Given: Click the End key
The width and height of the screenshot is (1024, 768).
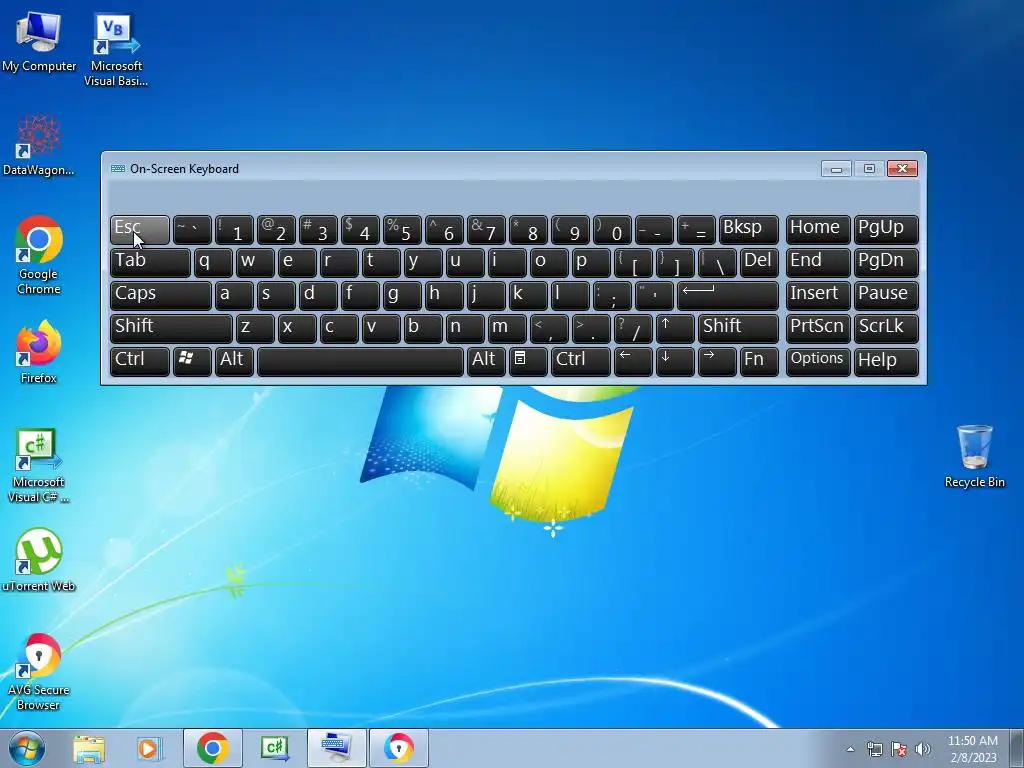Looking at the screenshot, I should pyautogui.click(x=818, y=263).
